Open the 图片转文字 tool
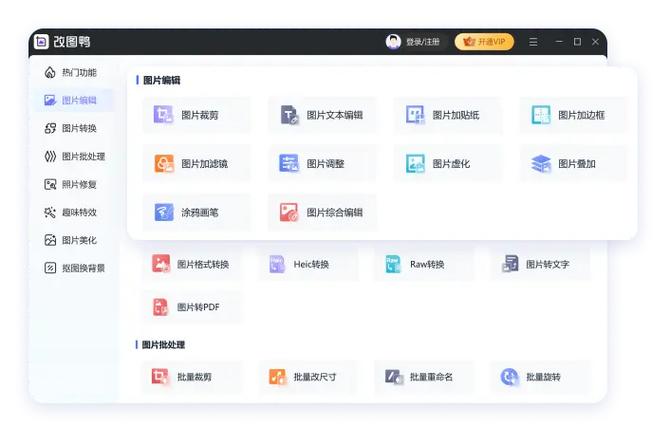This screenshot has height=445, width=670. 541,264
